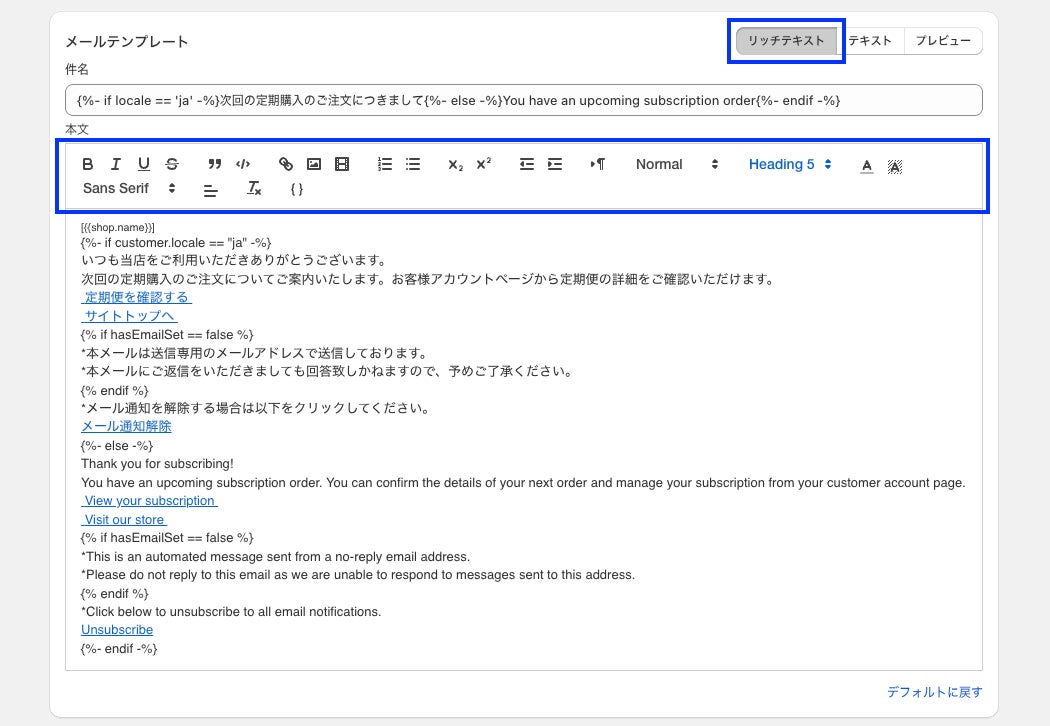Underline the selected text
1050x726 pixels.
click(x=144, y=164)
